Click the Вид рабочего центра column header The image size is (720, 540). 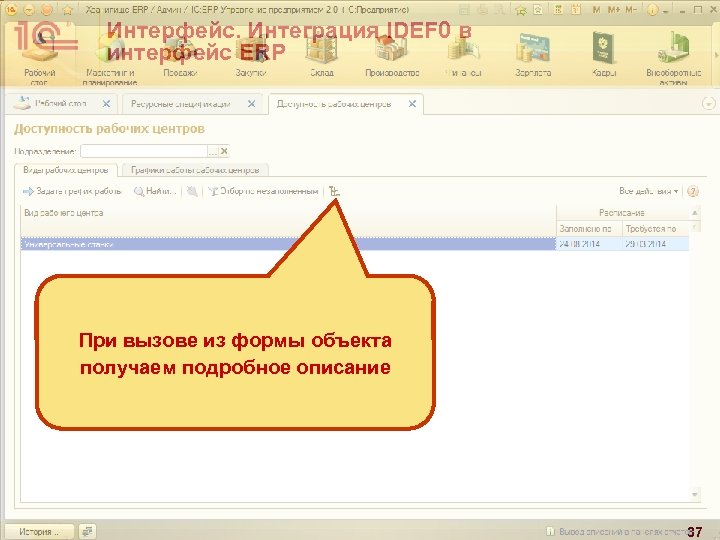288,220
